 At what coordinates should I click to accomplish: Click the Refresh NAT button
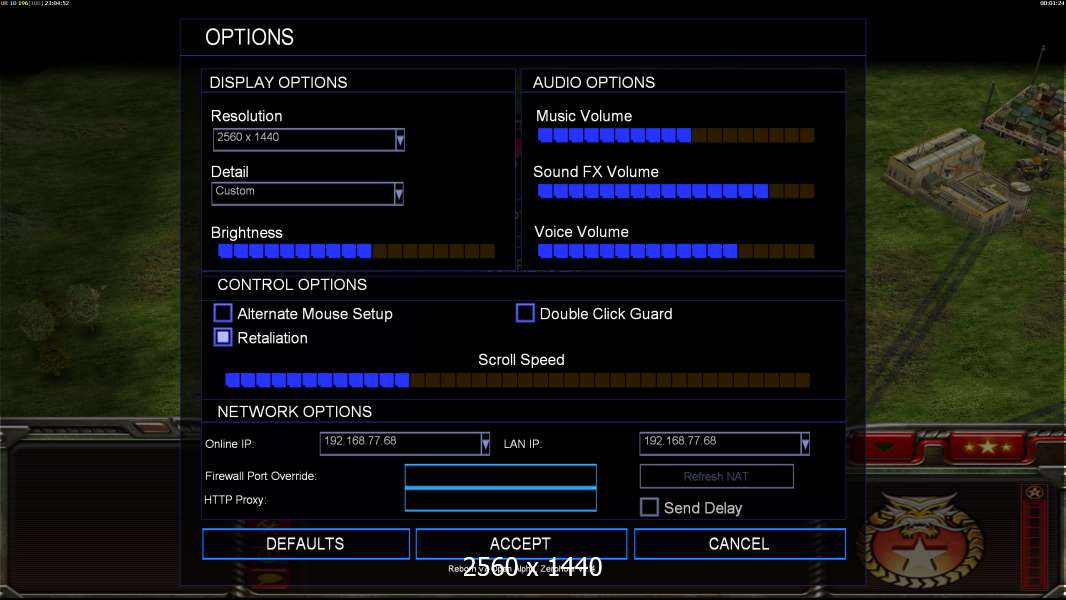coord(717,476)
